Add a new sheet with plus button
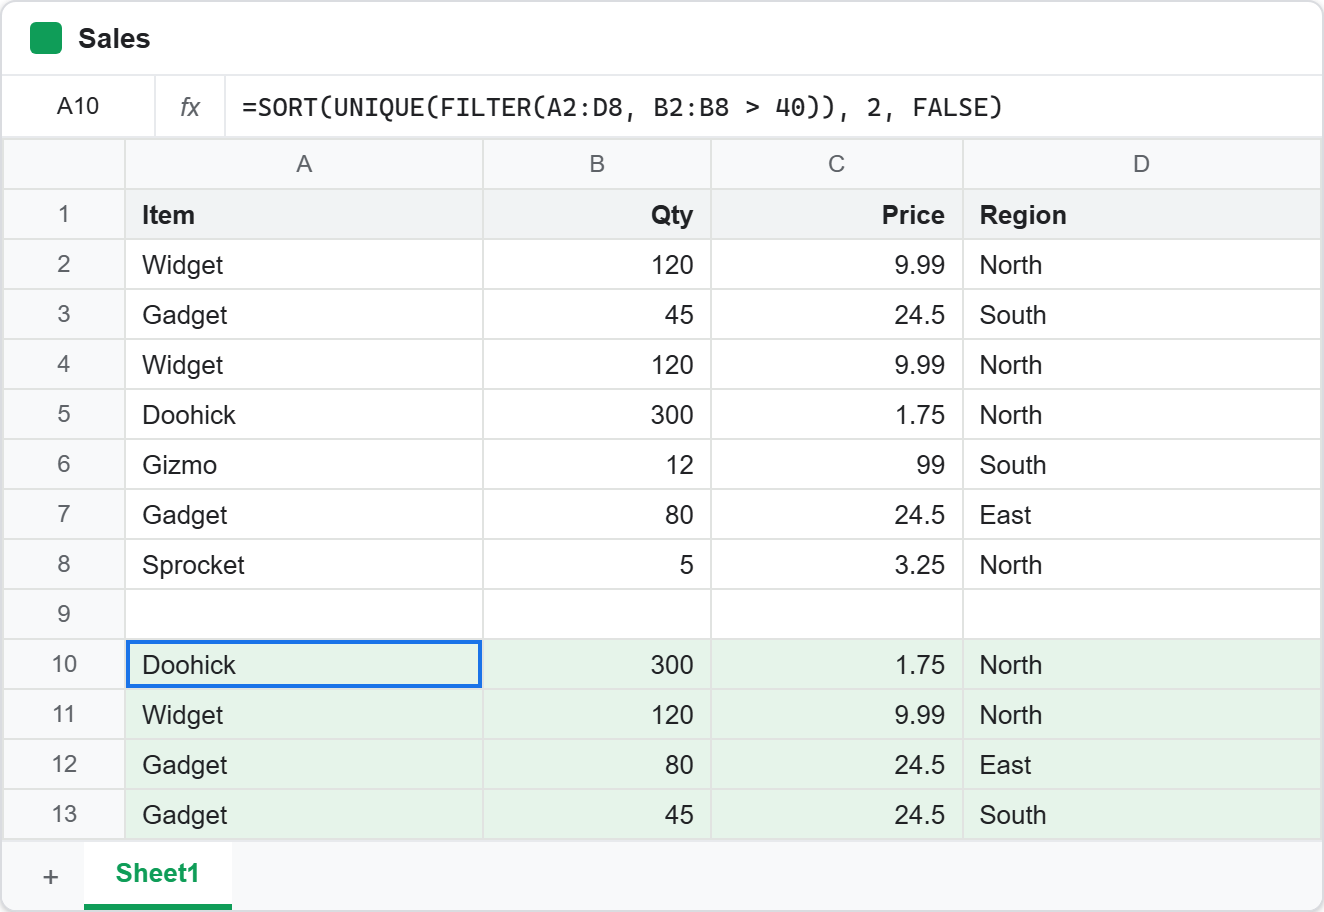This screenshot has width=1324, height=912. click(50, 876)
